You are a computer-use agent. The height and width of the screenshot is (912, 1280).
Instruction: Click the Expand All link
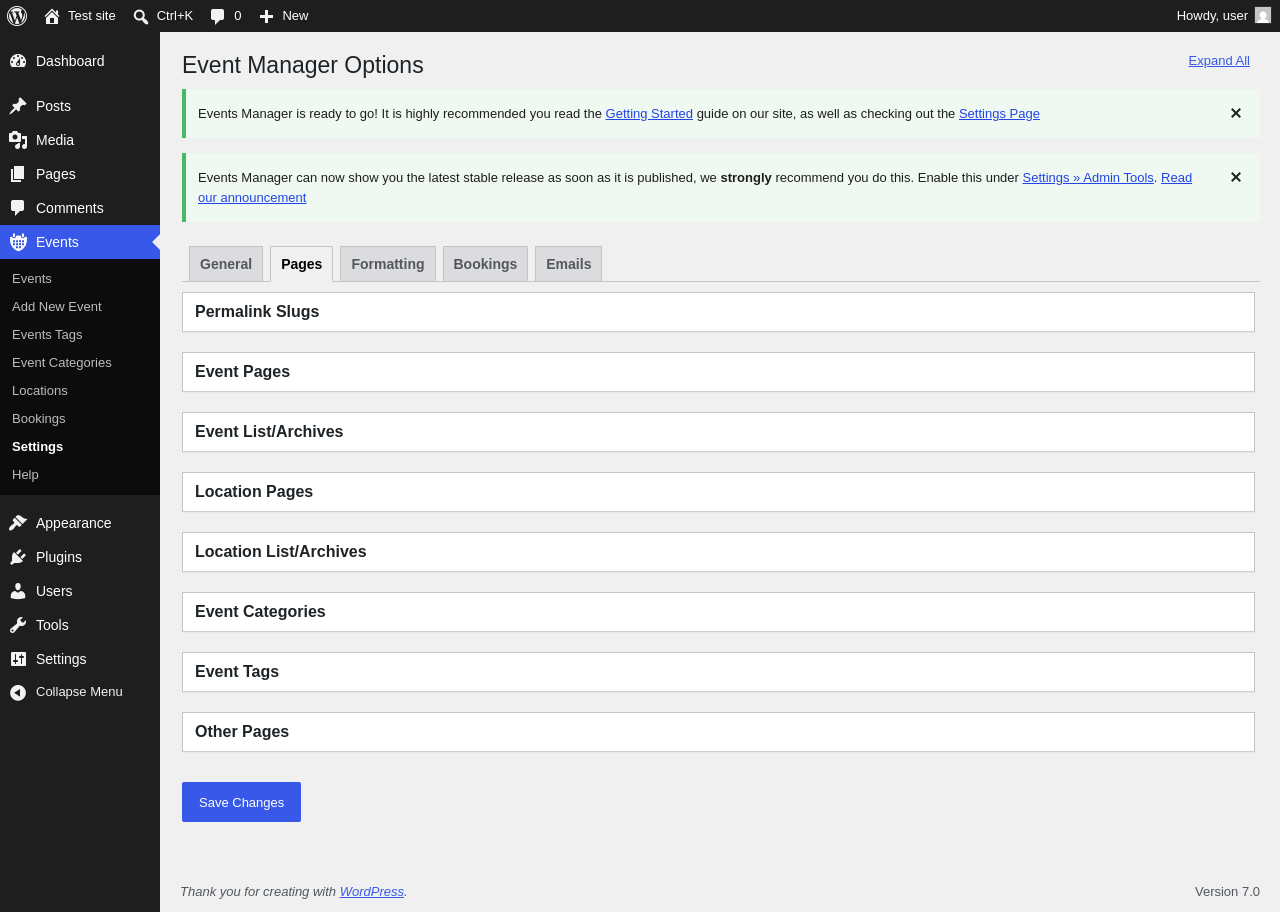tap(1219, 60)
